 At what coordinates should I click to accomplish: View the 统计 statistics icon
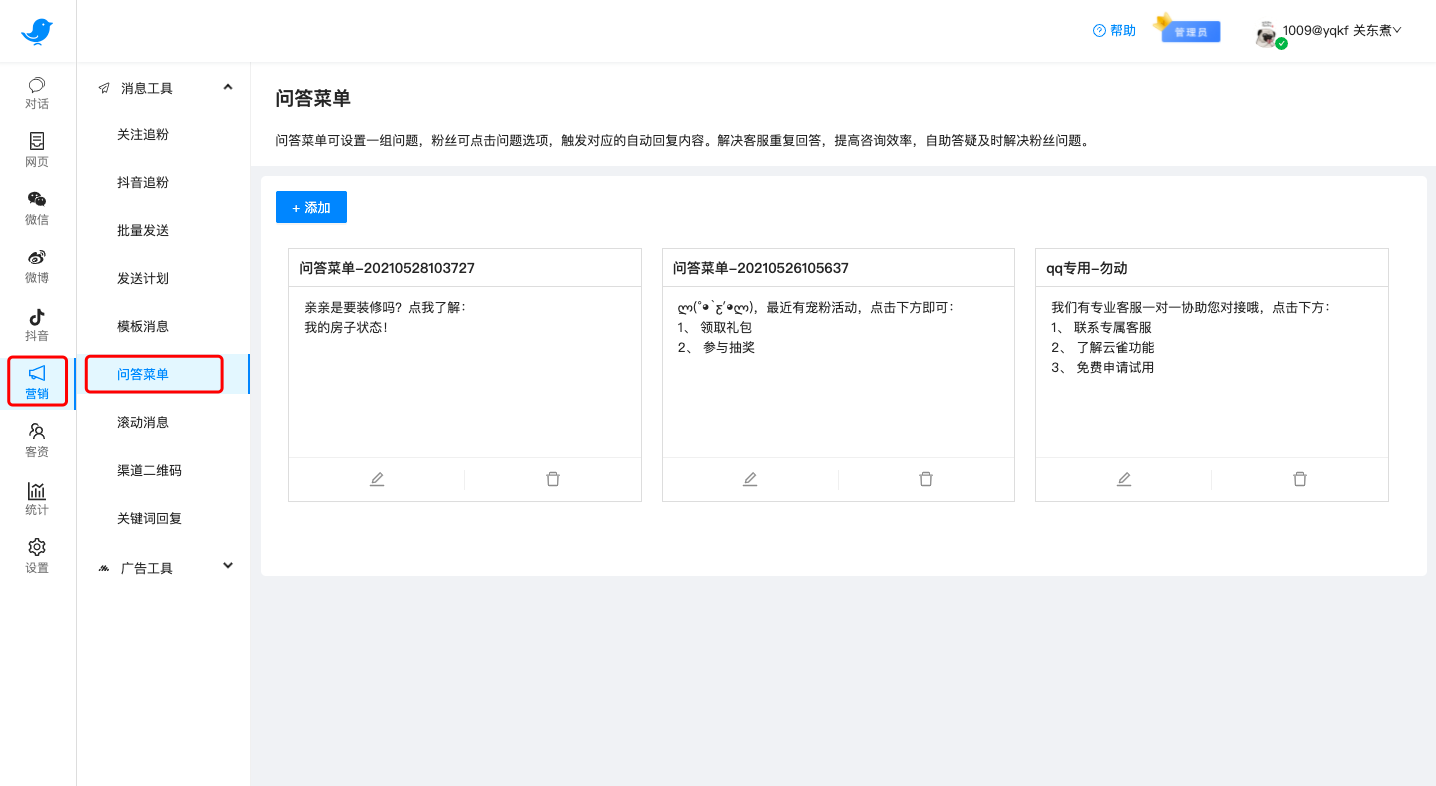36,497
